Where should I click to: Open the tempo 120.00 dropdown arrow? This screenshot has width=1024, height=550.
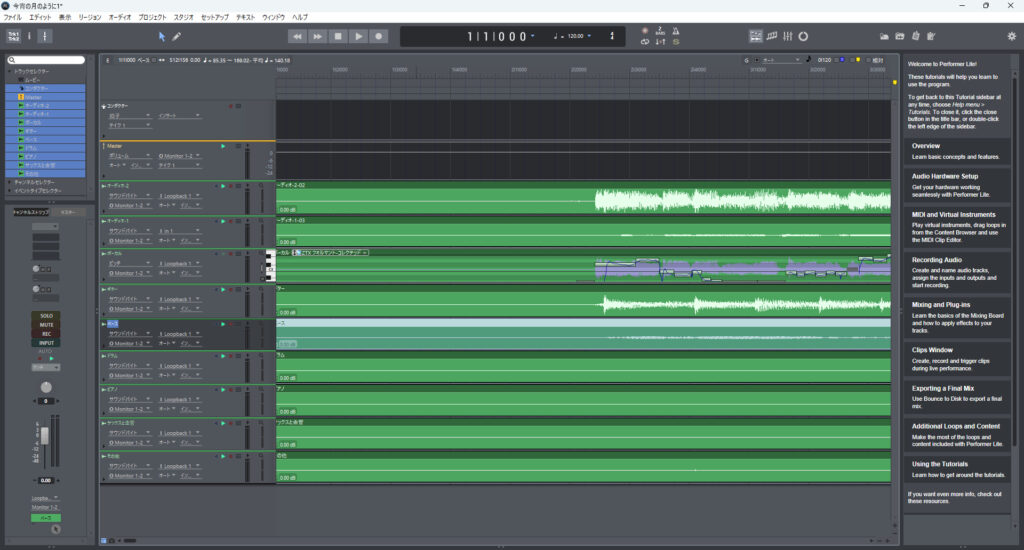pyautogui.click(x=588, y=37)
